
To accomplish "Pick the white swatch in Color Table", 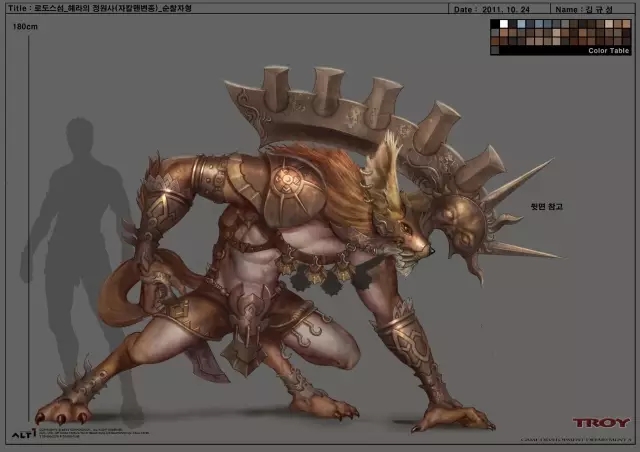I will 504,24.
